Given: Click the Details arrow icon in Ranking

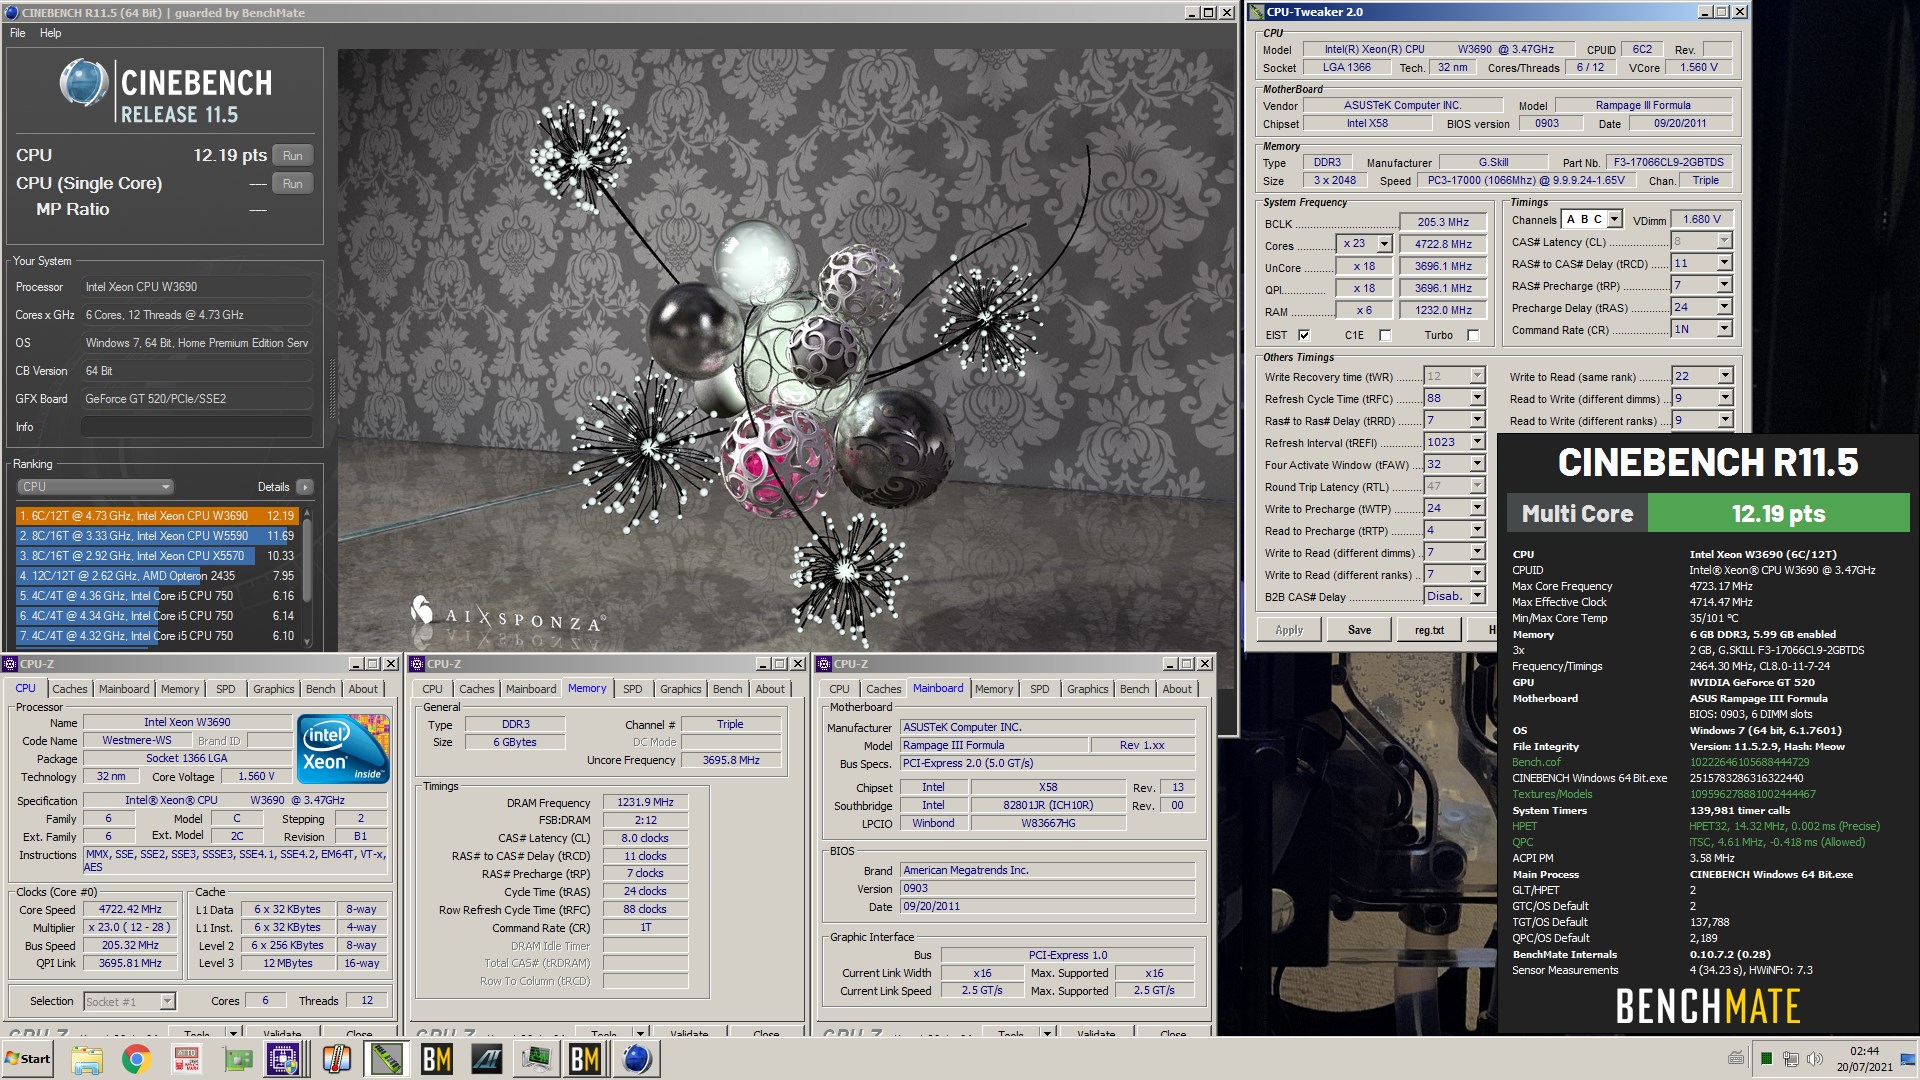Looking at the screenshot, I should pos(304,487).
